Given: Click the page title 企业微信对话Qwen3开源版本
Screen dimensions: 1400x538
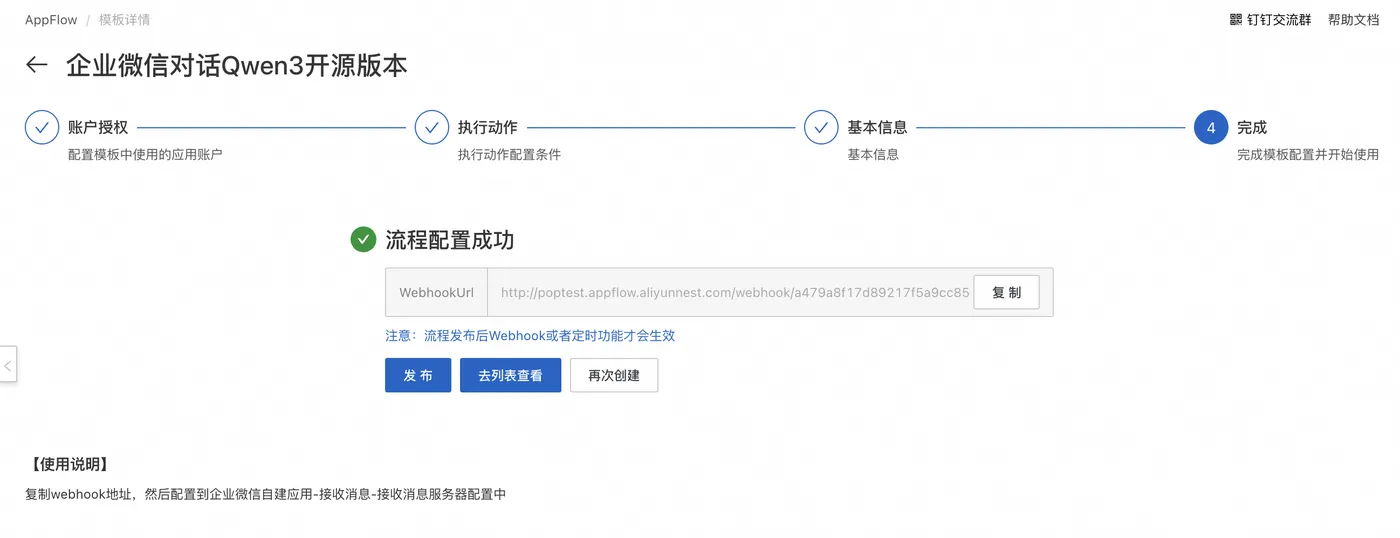Looking at the screenshot, I should point(236,65).
